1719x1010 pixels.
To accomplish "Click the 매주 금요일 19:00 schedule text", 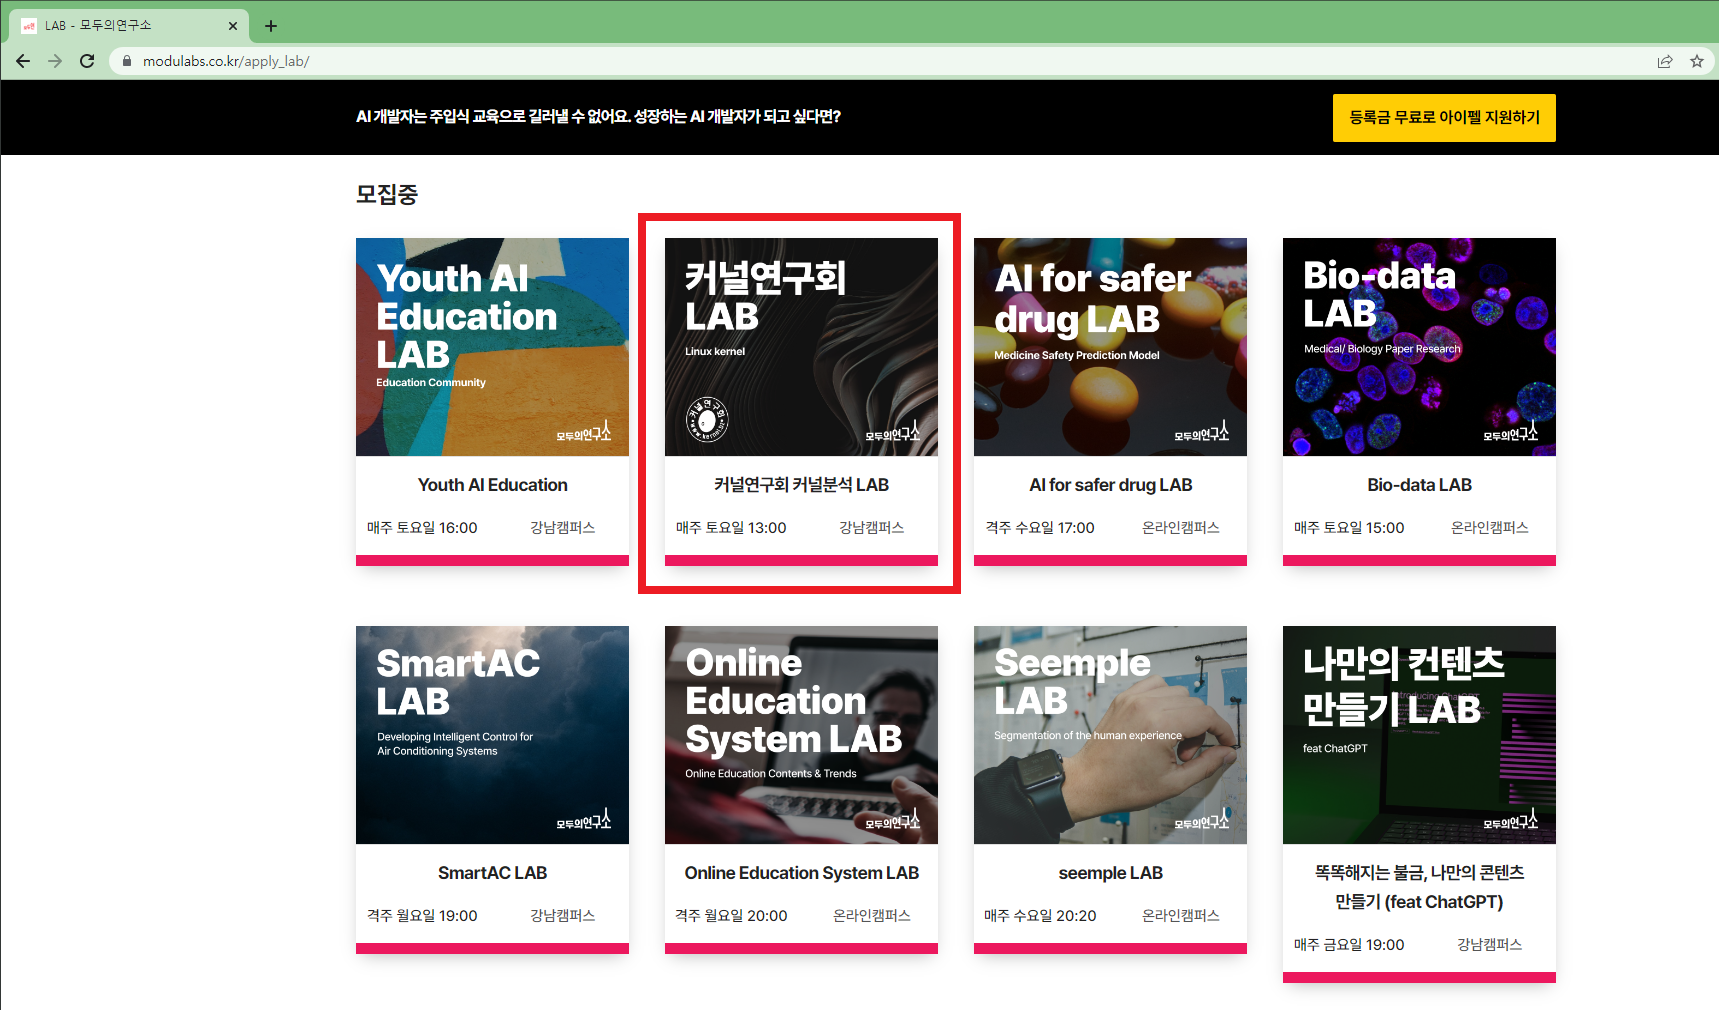I will pos(1349,945).
